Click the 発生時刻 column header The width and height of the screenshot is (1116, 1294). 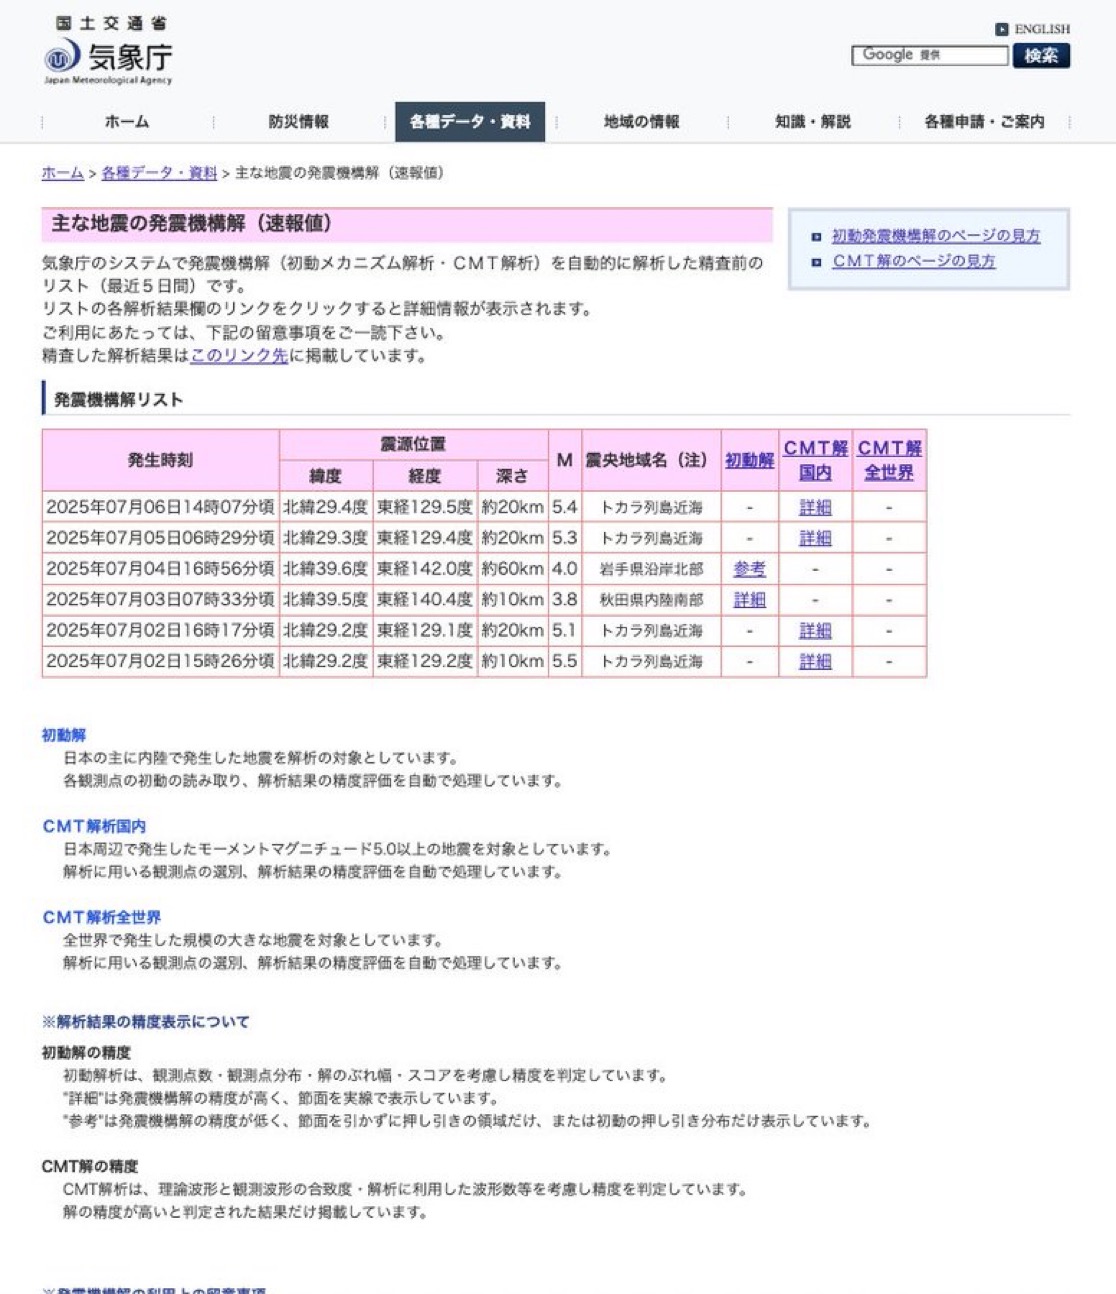pos(160,460)
